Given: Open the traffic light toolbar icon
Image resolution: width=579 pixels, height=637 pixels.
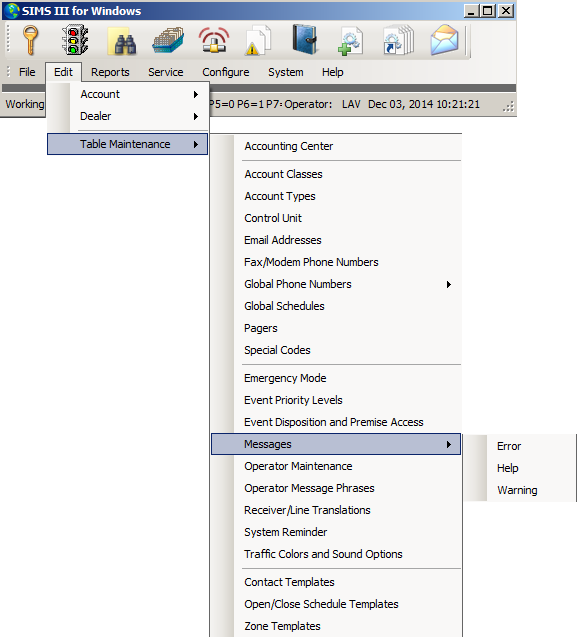Looking at the screenshot, I should point(76,40).
